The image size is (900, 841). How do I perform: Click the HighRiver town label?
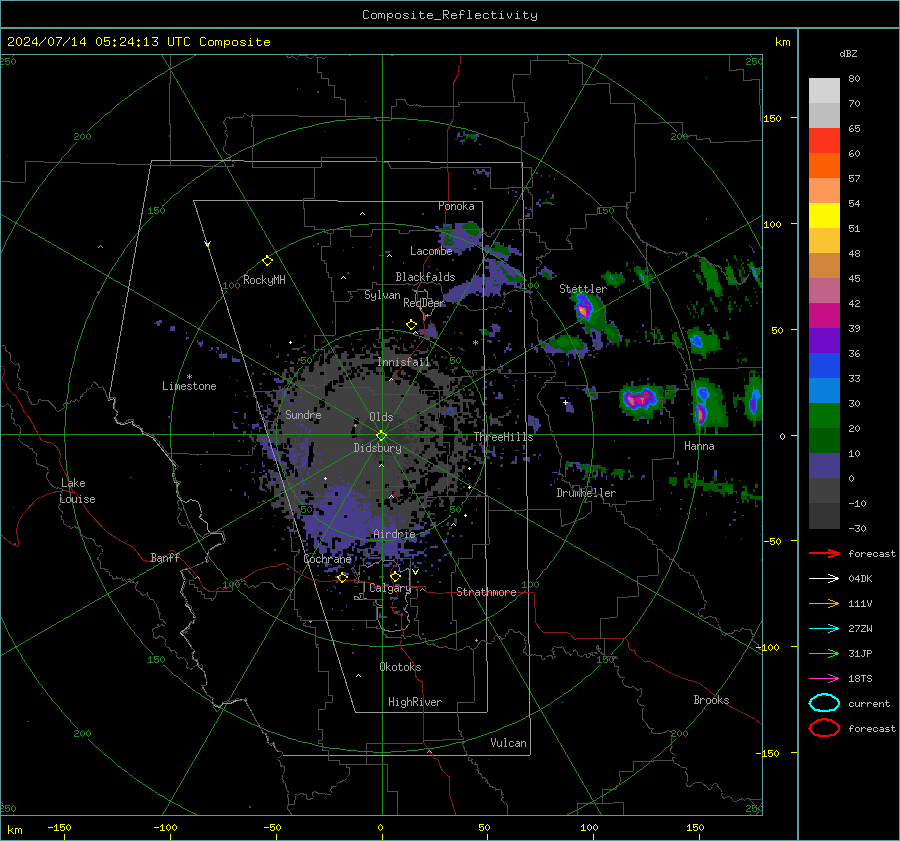tap(415, 702)
